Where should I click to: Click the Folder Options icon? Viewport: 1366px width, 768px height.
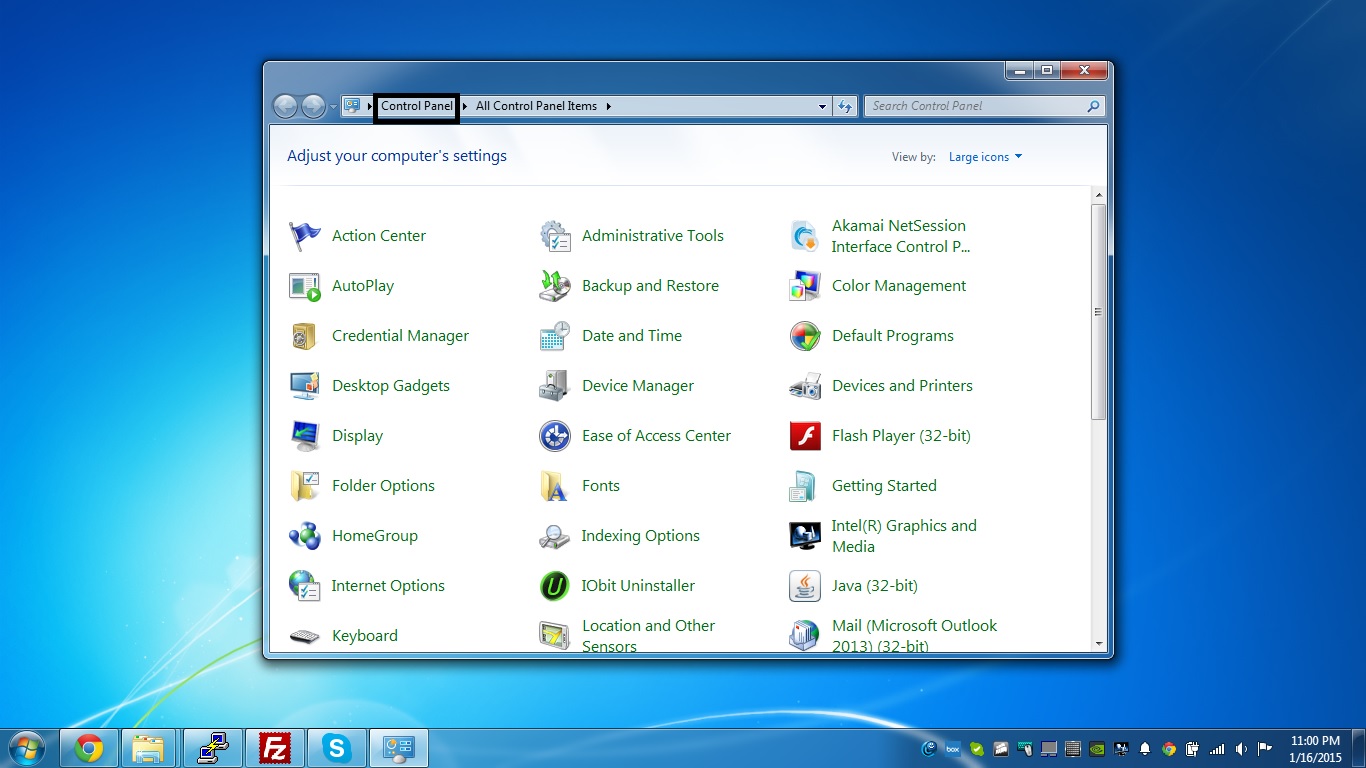(304, 486)
